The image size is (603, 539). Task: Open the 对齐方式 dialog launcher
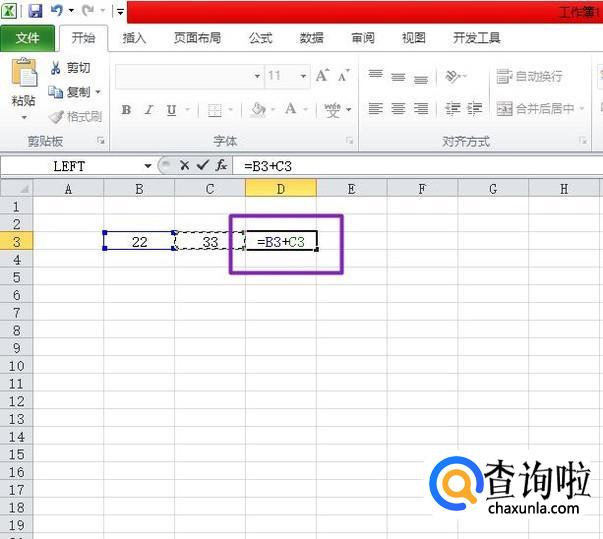coord(583,141)
